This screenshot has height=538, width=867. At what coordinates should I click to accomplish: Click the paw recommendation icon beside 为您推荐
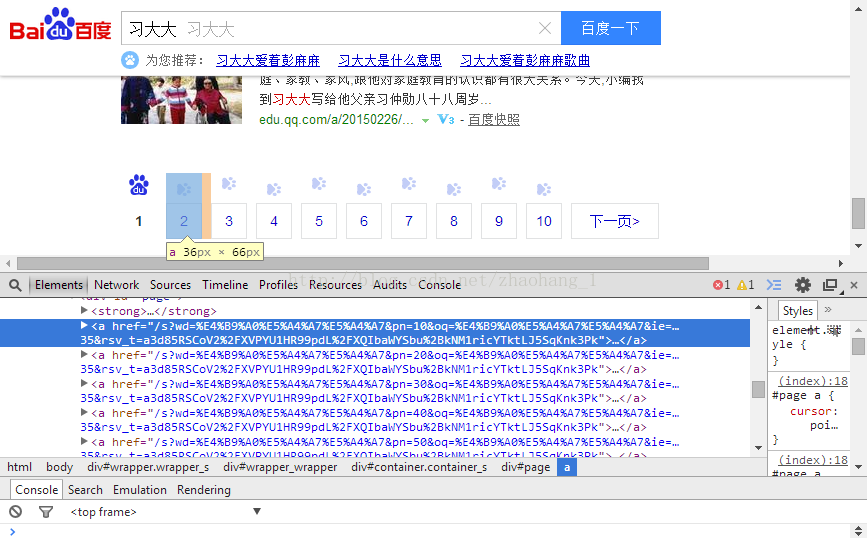(130, 60)
